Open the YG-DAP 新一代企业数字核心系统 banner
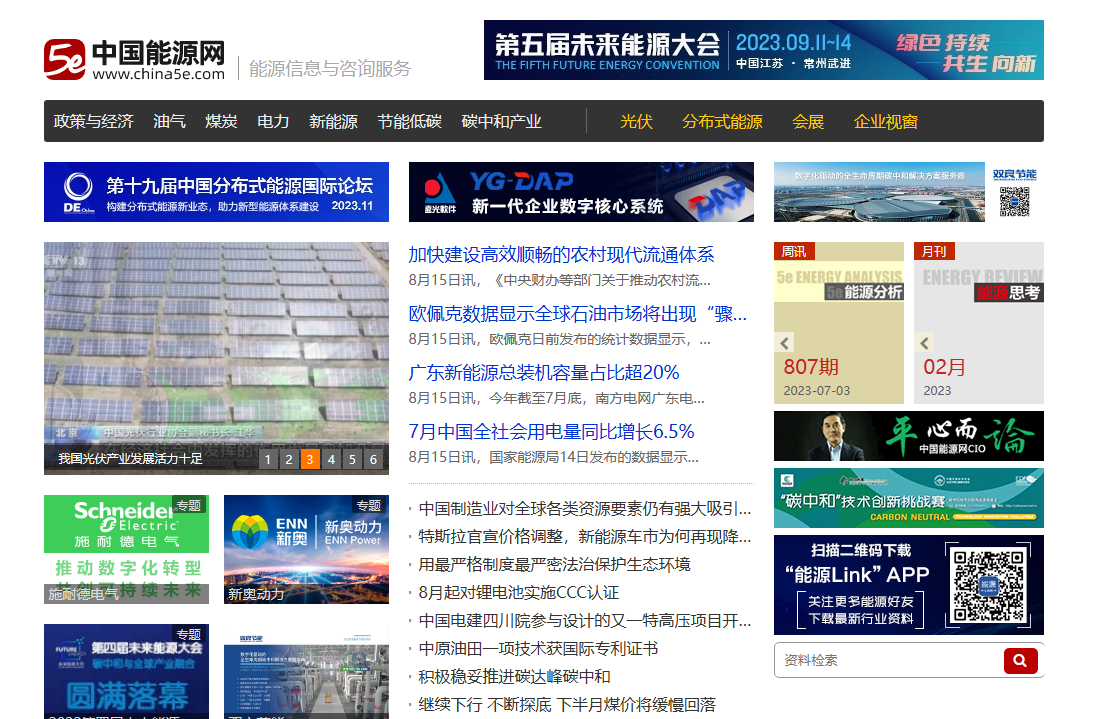 coord(581,192)
